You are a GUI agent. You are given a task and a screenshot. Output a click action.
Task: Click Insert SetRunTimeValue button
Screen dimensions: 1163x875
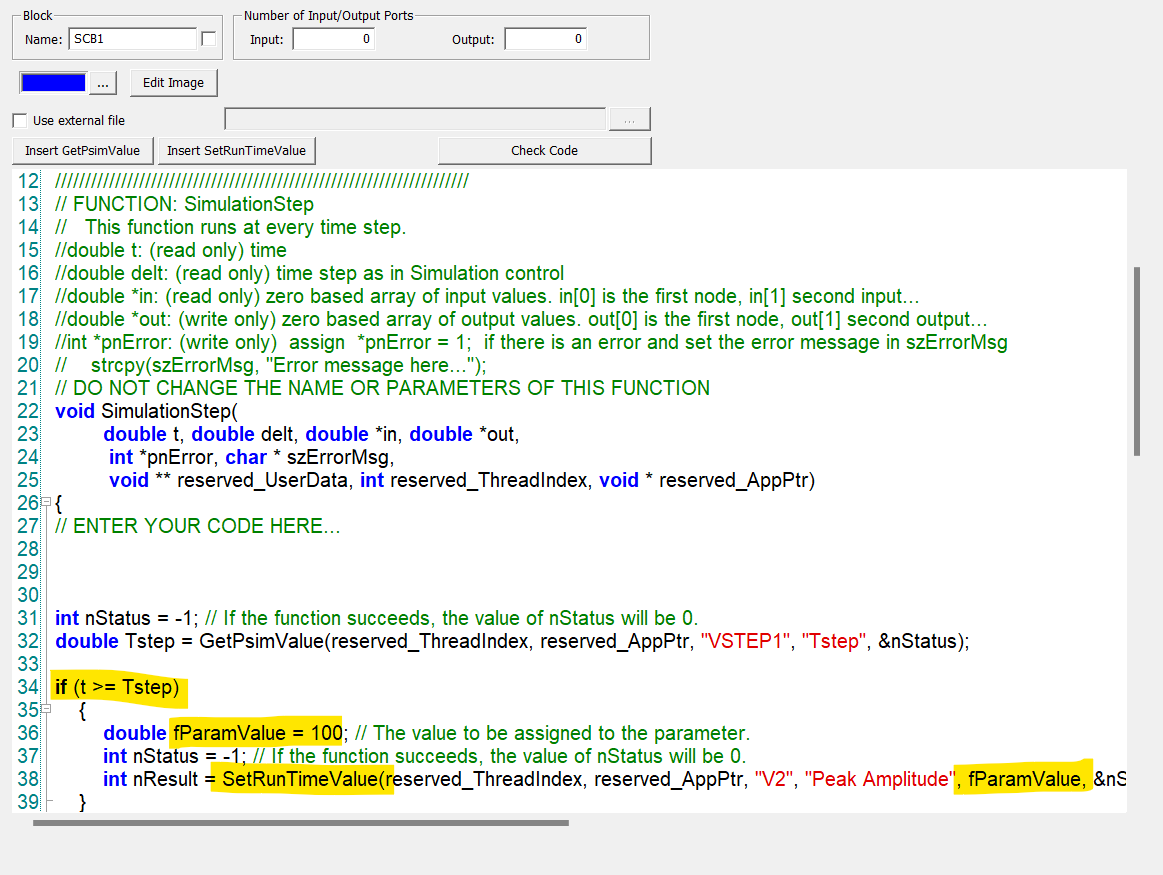[237, 151]
